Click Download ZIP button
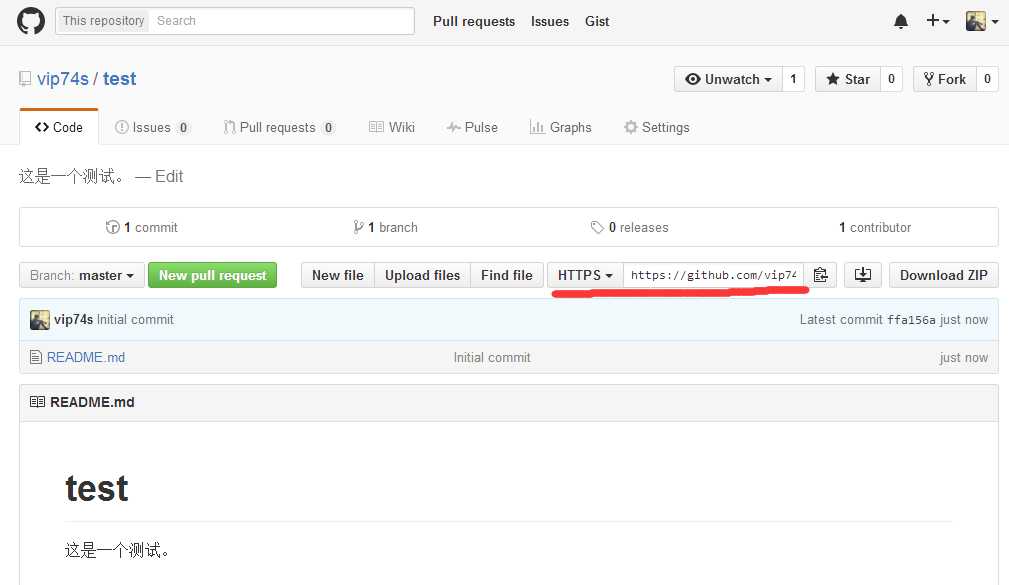This screenshot has width=1009, height=585. point(943,275)
